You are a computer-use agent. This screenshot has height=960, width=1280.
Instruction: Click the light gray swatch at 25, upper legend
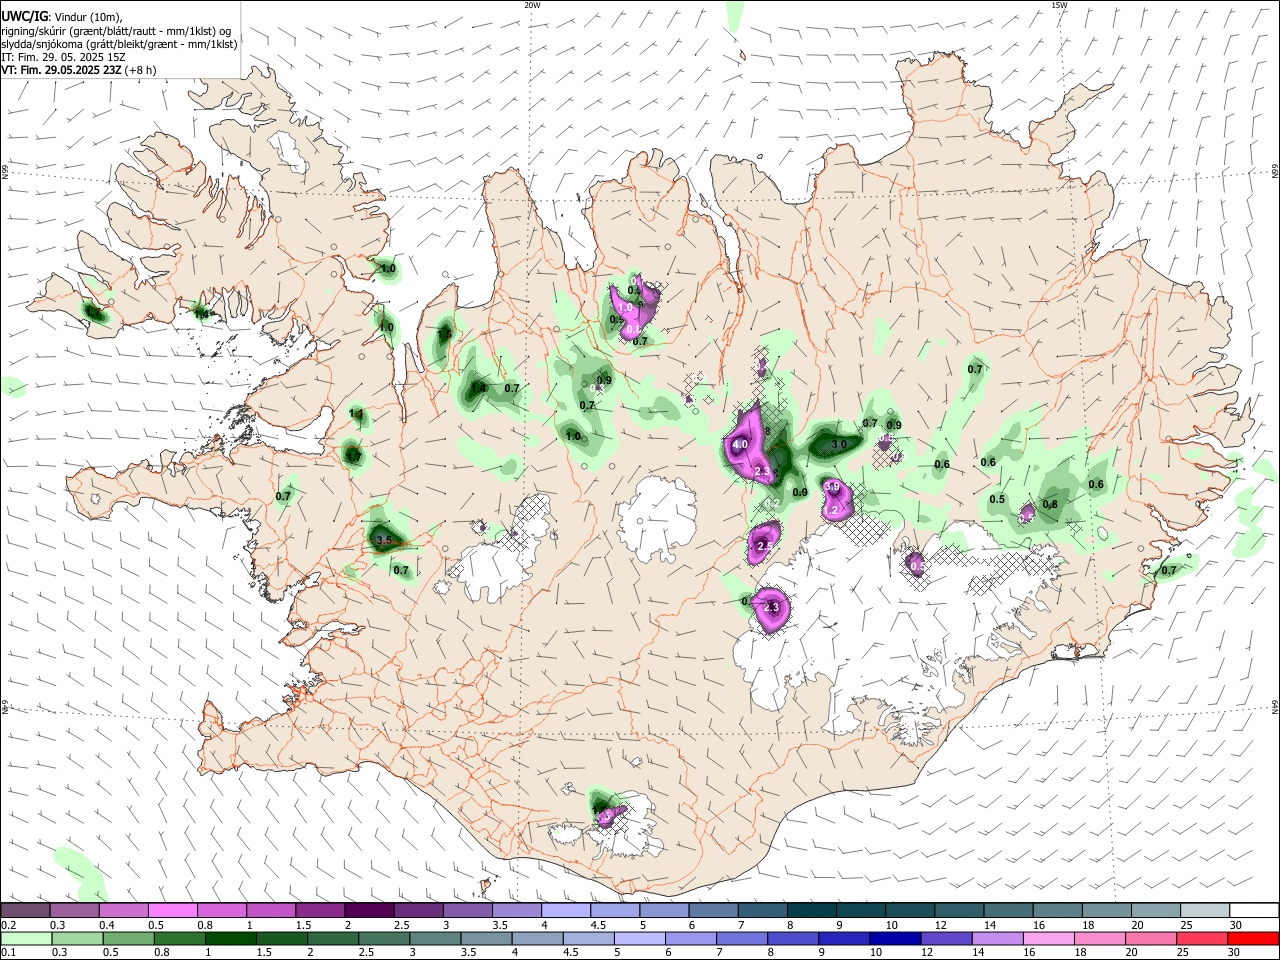pyautogui.click(x=1206, y=911)
